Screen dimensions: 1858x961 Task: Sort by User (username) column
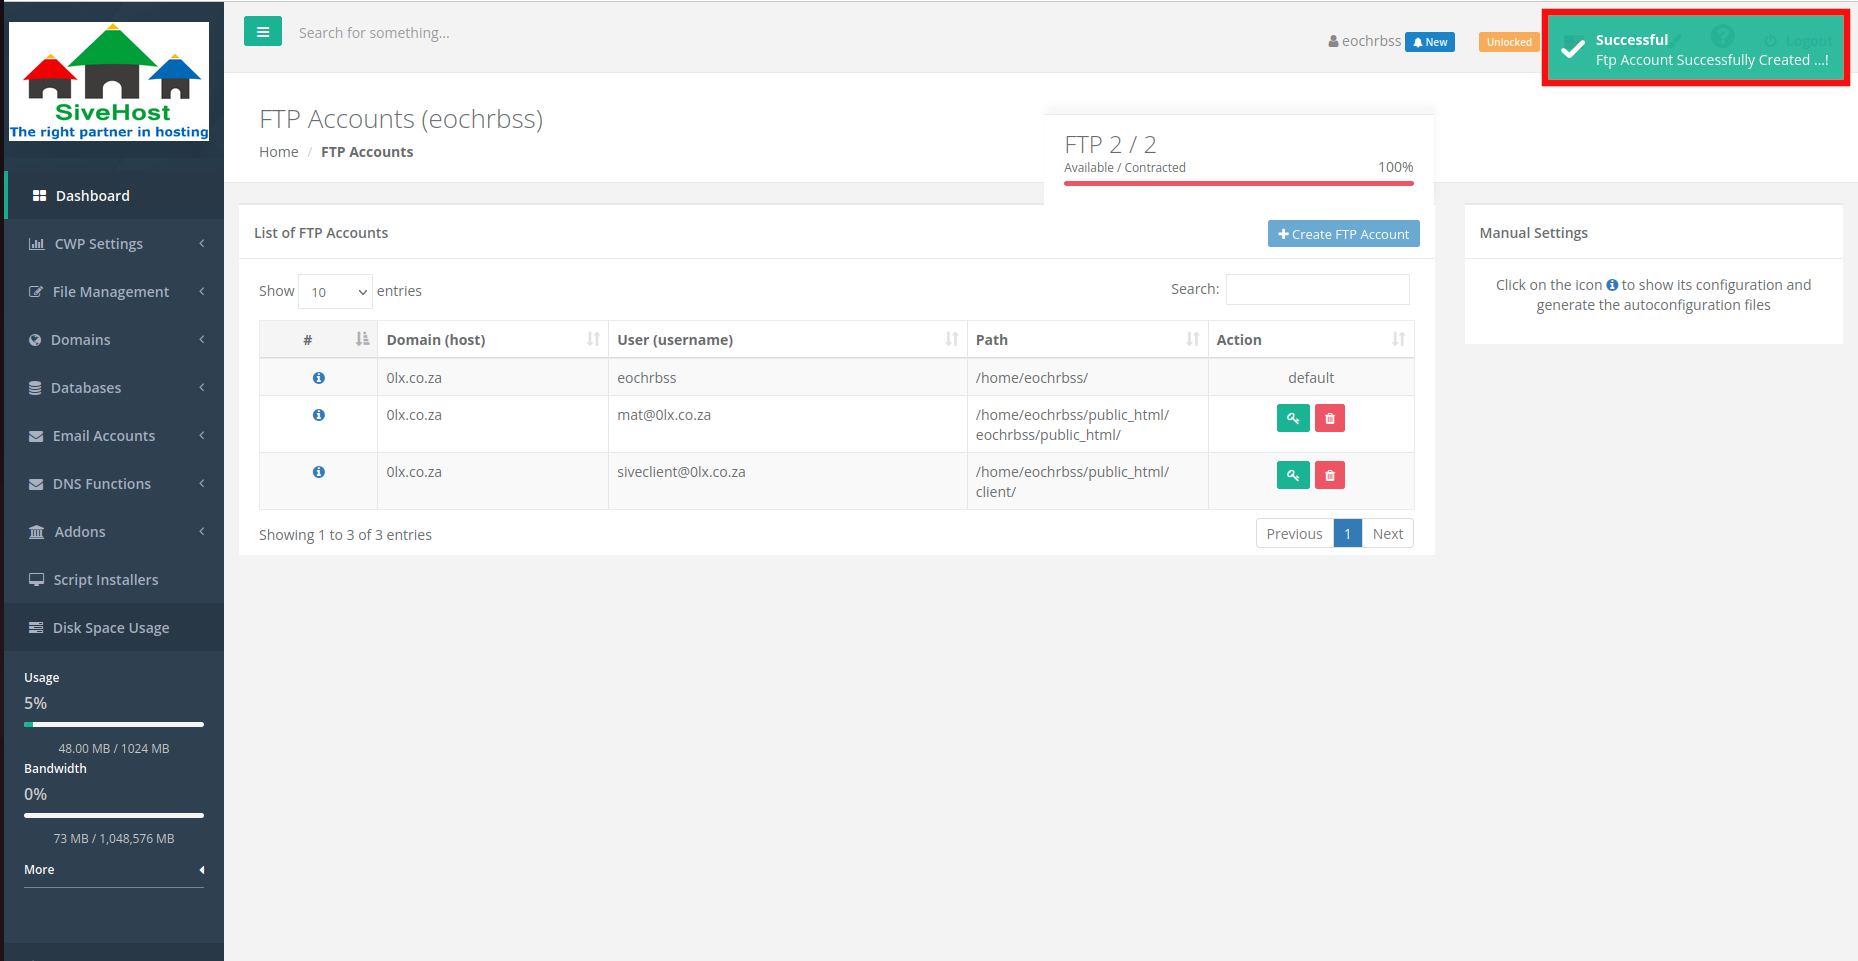click(x=788, y=340)
